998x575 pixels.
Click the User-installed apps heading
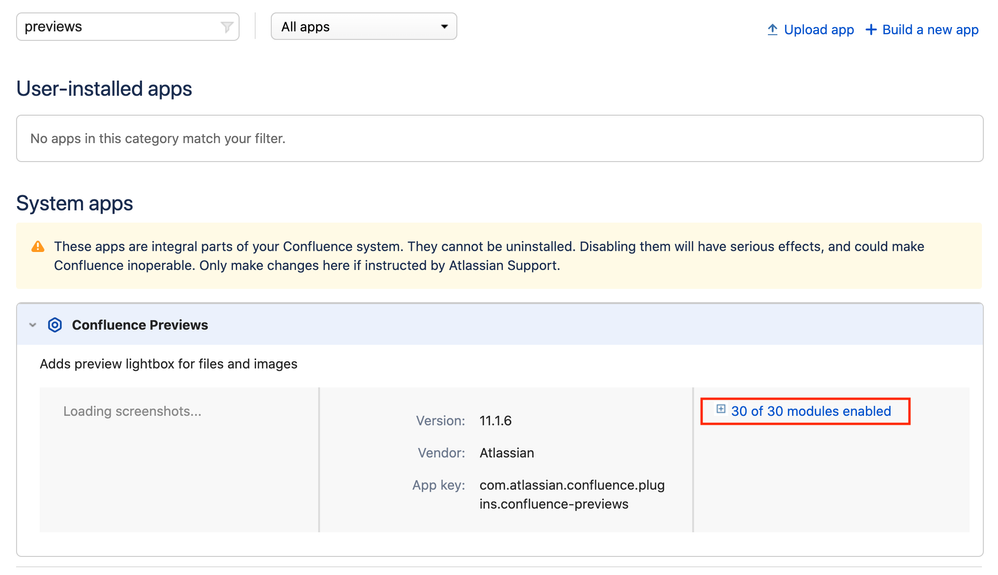pyautogui.click(x=104, y=89)
